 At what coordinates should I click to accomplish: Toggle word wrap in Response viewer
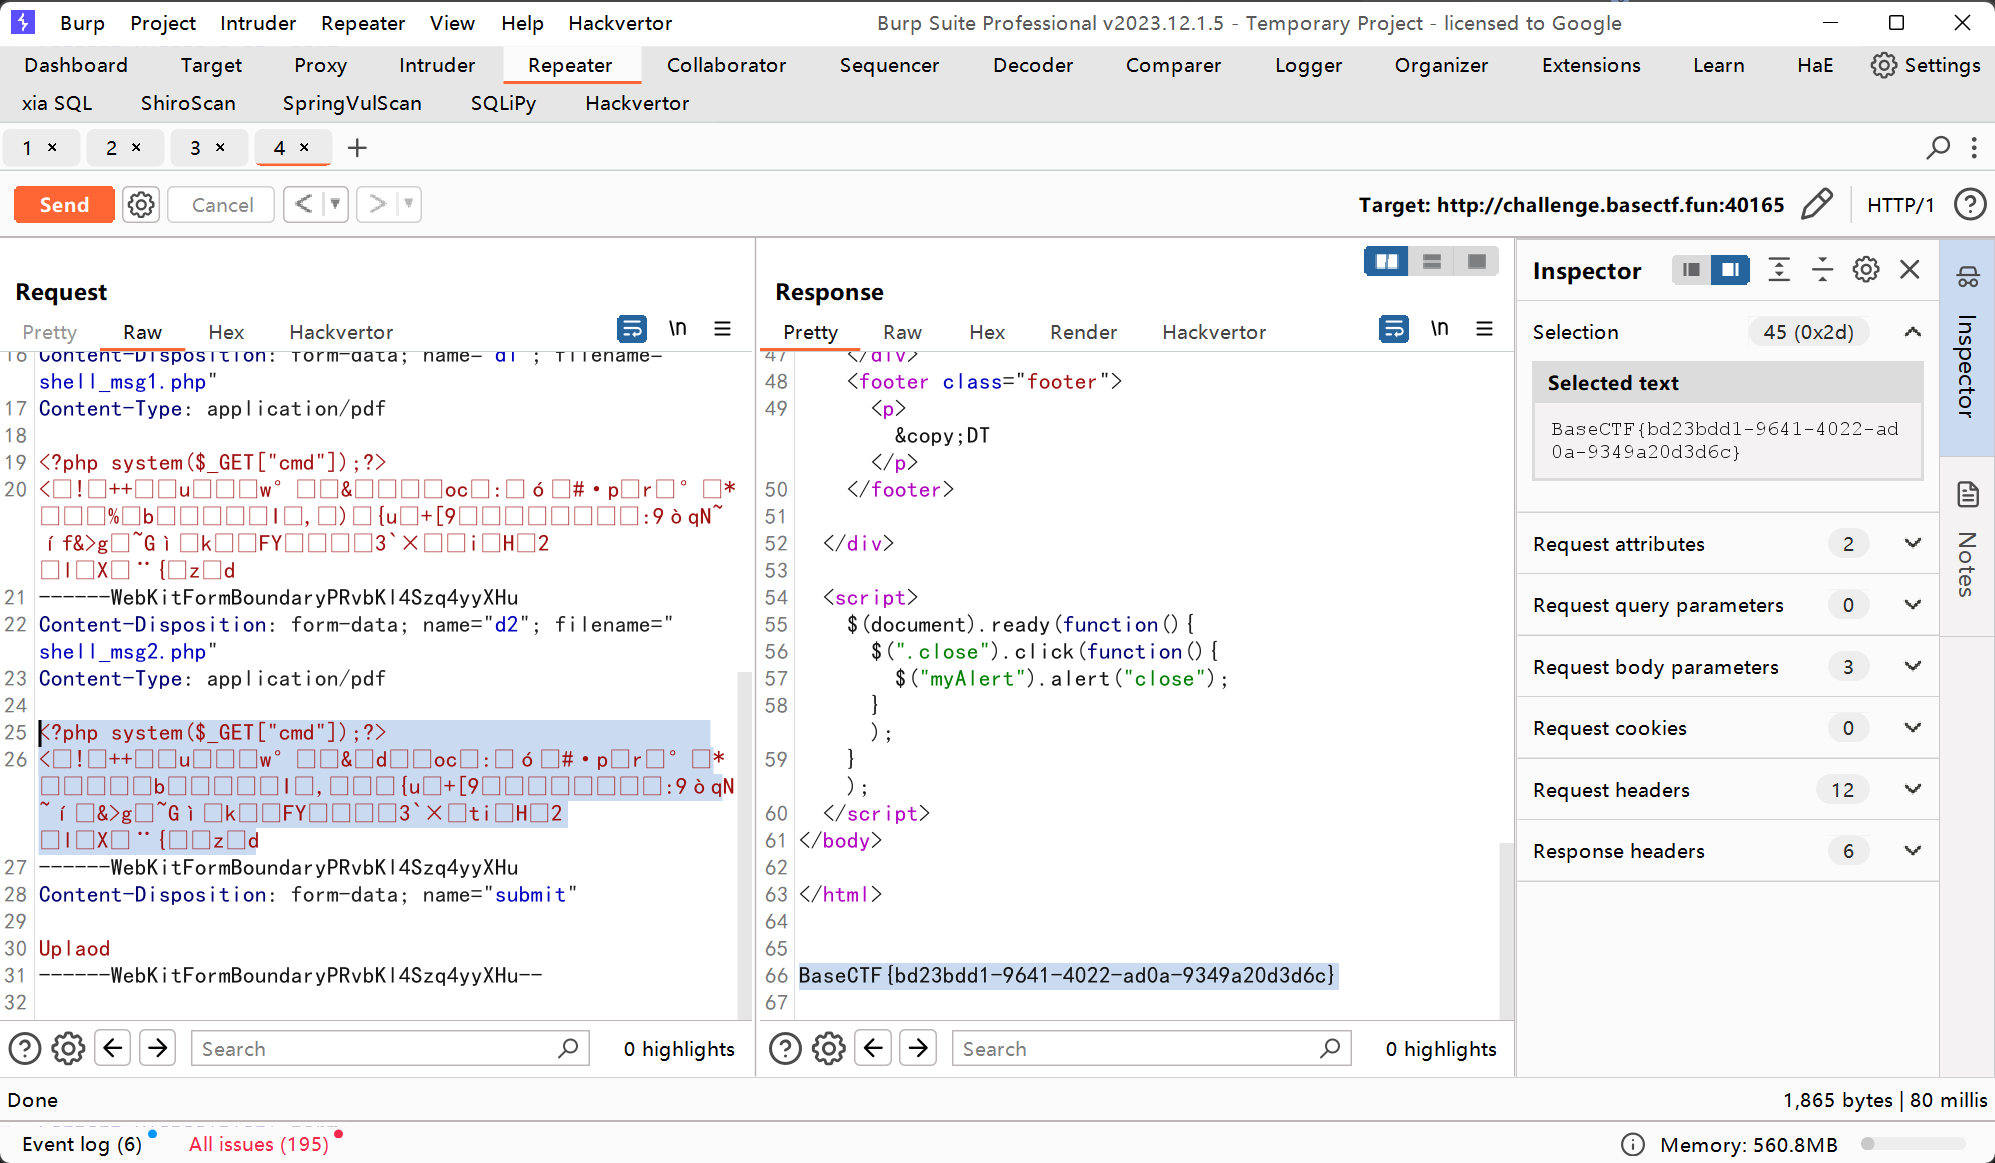click(1393, 329)
